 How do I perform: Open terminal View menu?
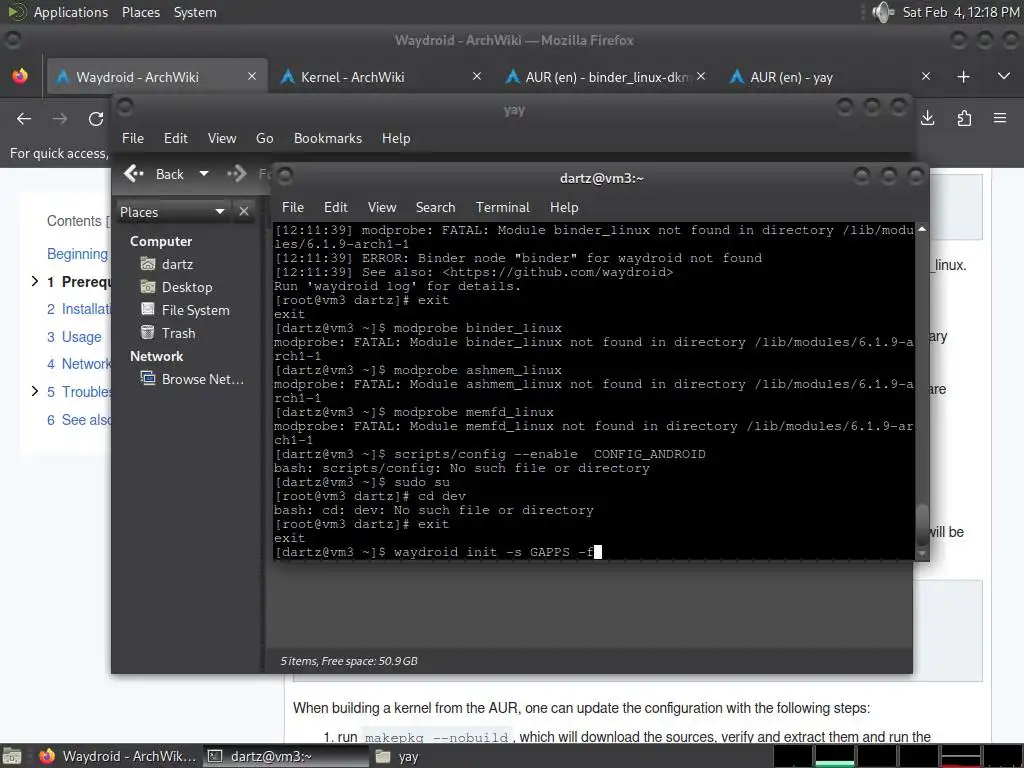pos(382,207)
